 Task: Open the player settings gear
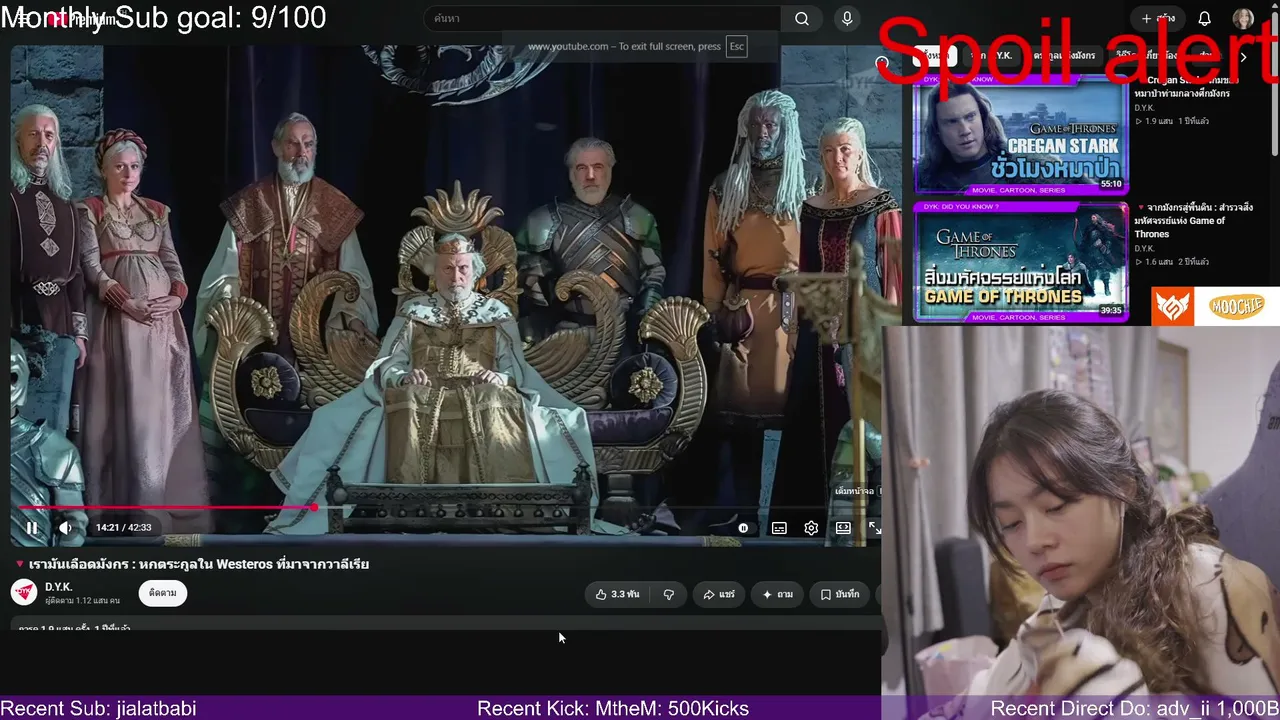point(811,528)
